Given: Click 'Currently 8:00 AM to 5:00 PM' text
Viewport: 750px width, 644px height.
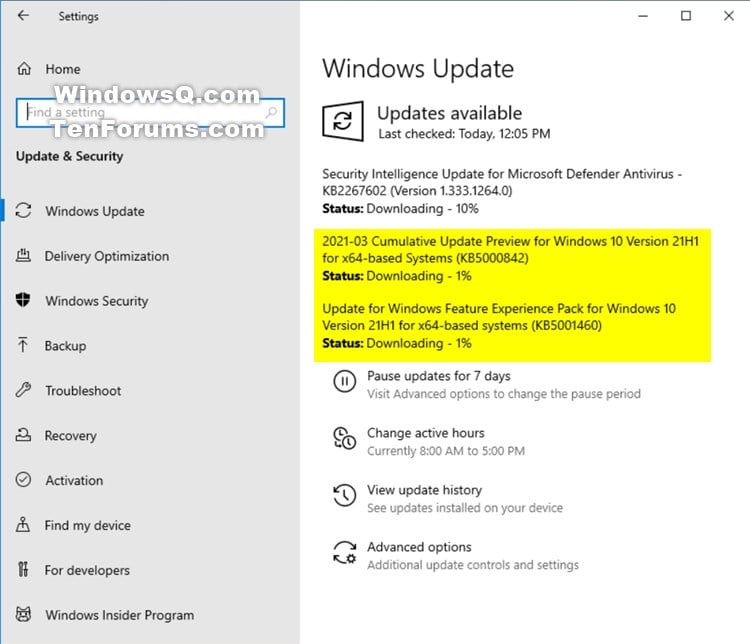Looking at the screenshot, I should coord(446,451).
